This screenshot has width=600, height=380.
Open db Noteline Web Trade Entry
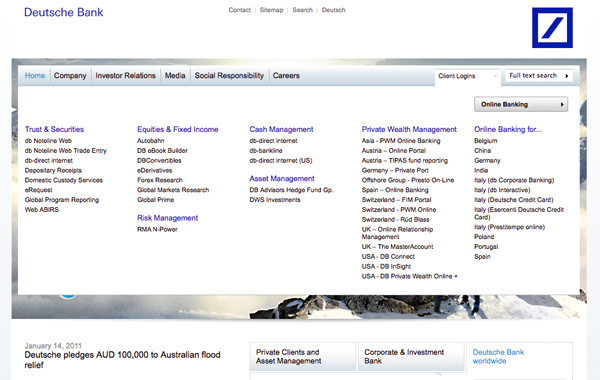click(x=66, y=151)
